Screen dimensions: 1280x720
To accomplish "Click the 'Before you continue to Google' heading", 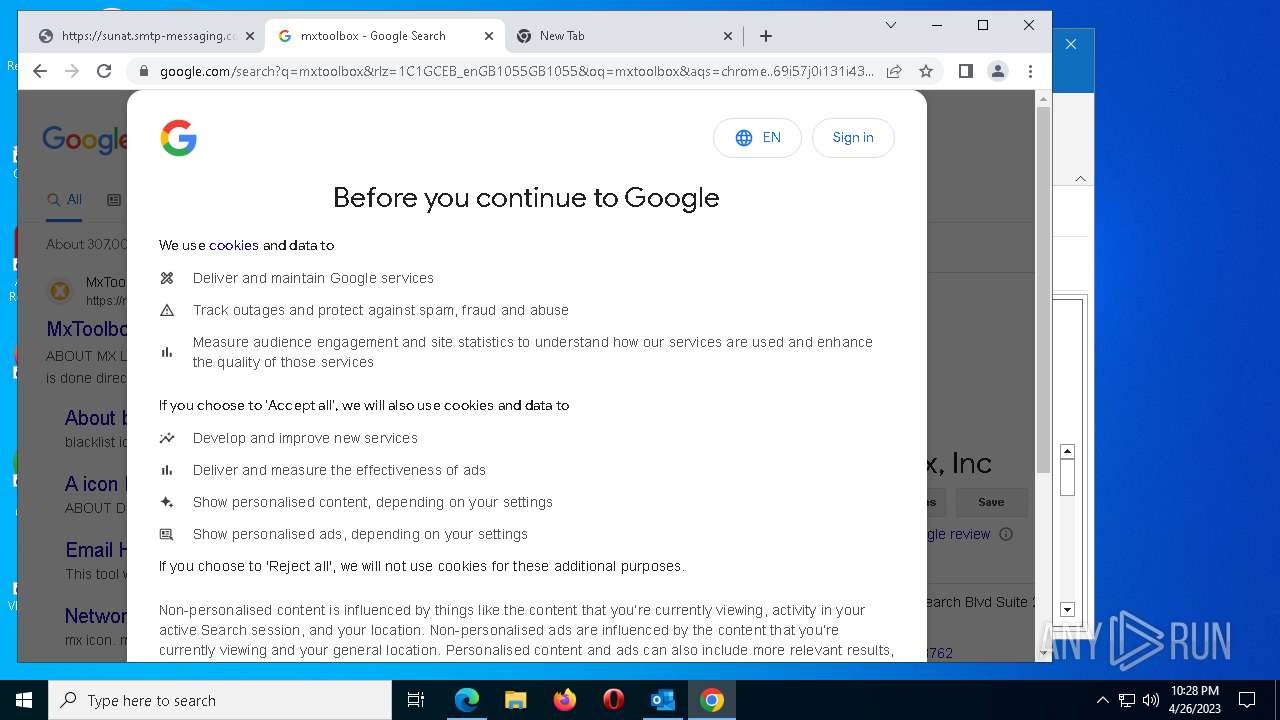I will (526, 198).
